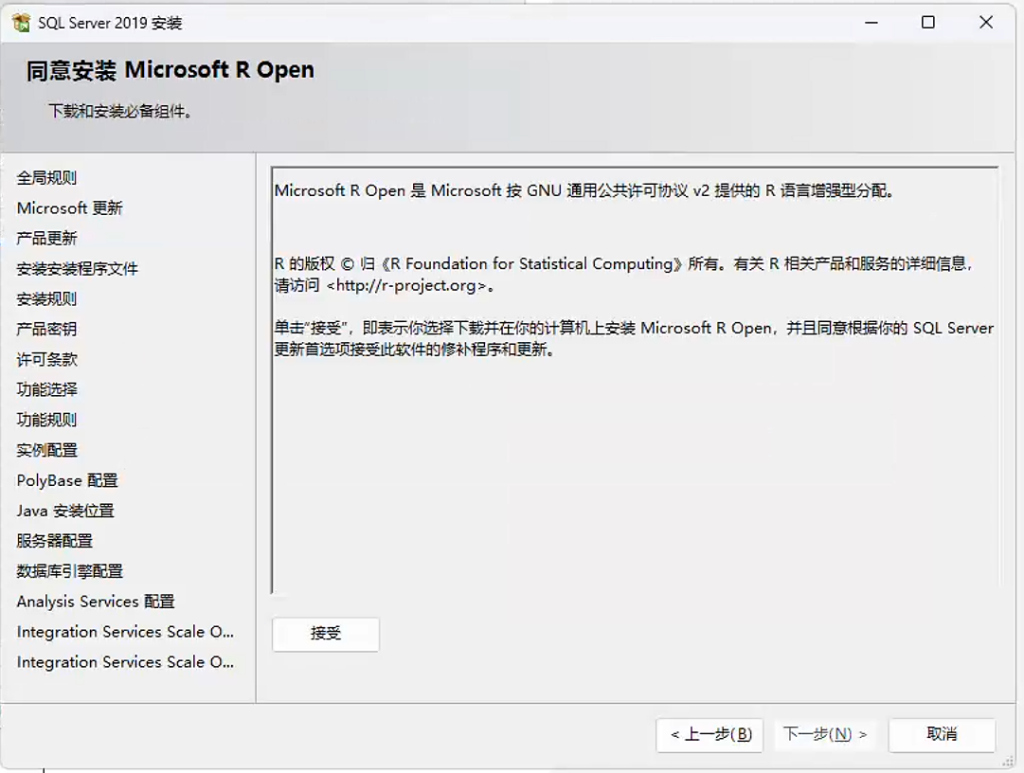Cancel setup with 取消 button
Image resolution: width=1024 pixels, height=773 pixels.
point(942,735)
